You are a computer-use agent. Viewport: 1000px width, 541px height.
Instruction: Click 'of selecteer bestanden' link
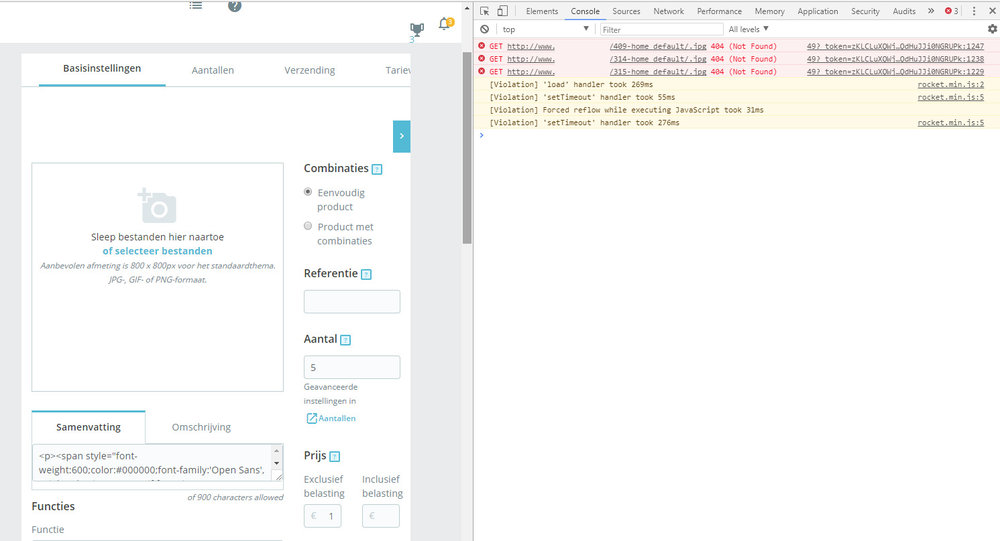coord(158,251)
